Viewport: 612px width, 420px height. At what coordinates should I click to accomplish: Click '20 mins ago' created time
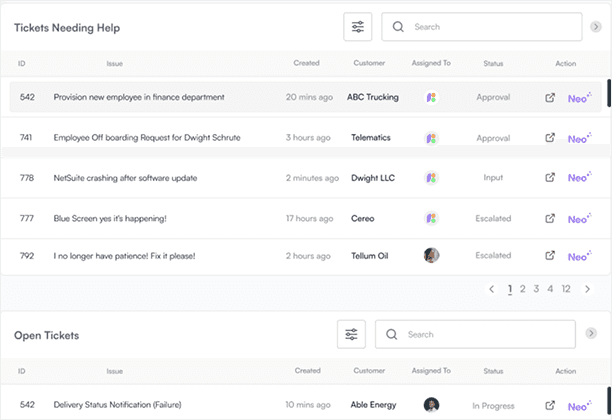(x=309, y=97)
